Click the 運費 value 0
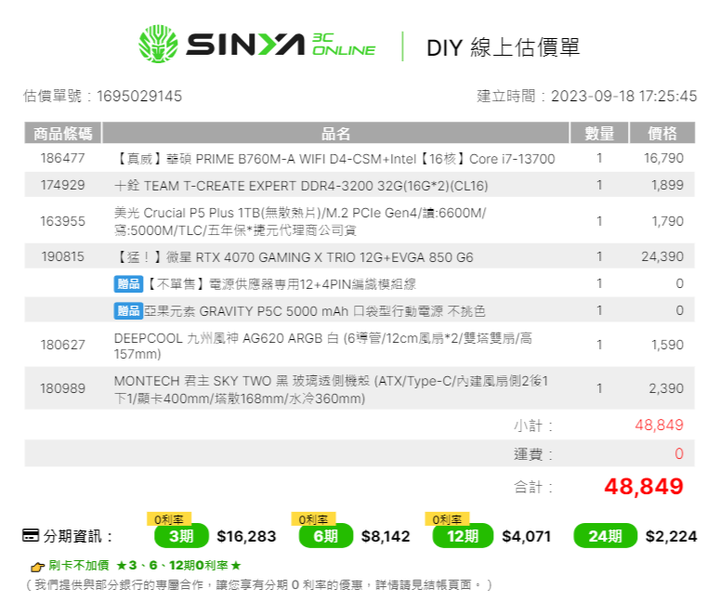Screen dimensions: 720x615 tap(679, 454)
